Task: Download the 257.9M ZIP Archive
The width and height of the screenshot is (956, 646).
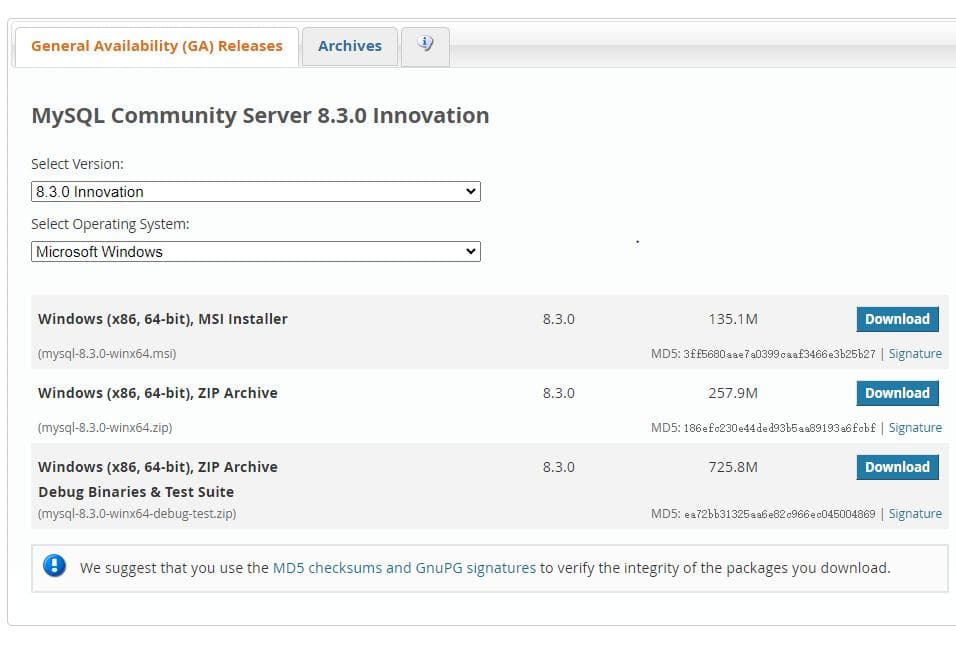Action: click(897, 393)
